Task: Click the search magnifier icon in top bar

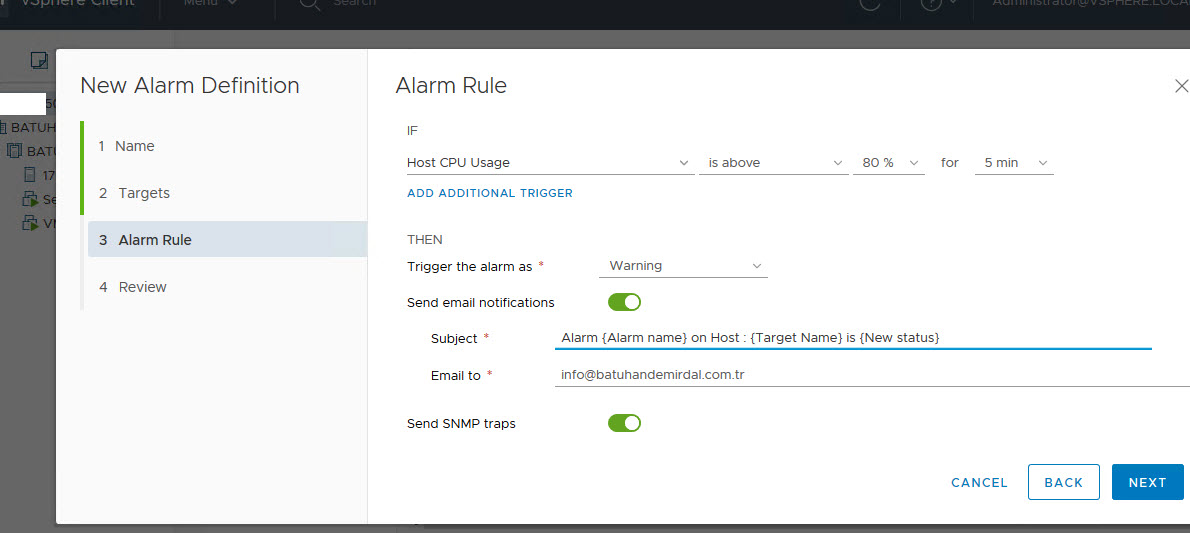Action: pos(309,5)
